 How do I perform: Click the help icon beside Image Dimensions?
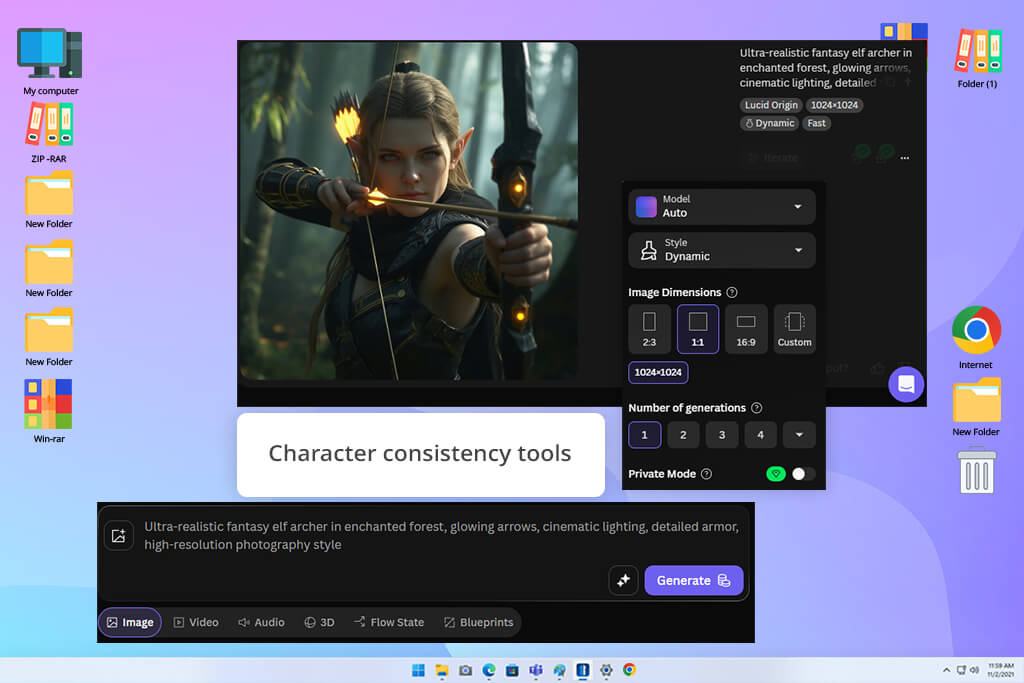pos(732,293)
